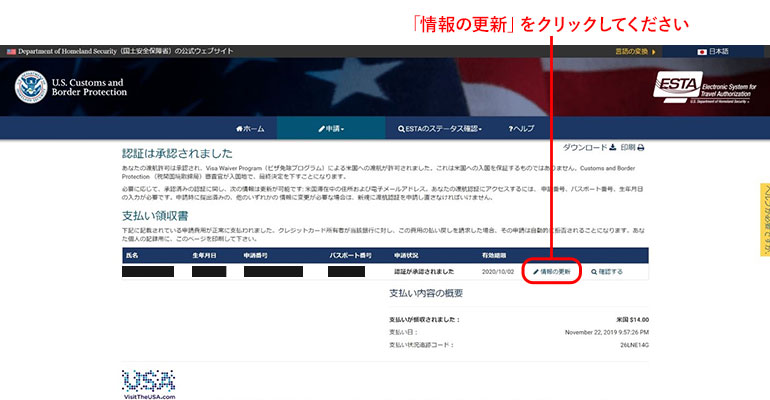Click 情報の更新 update information link
770x400 pixels.
(551, 271)
